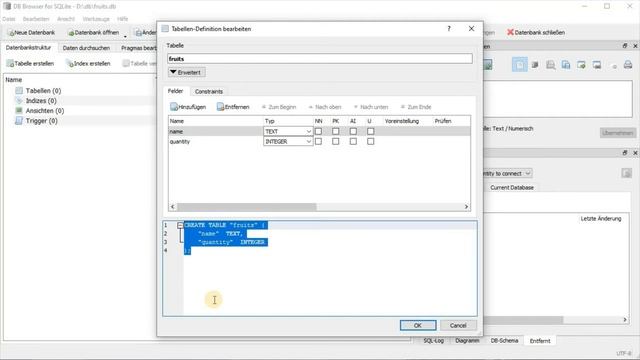The height and width of the screenshot is (360, 640).
Task: Click the Entfernen field icon
Action: tap(221, 107)
